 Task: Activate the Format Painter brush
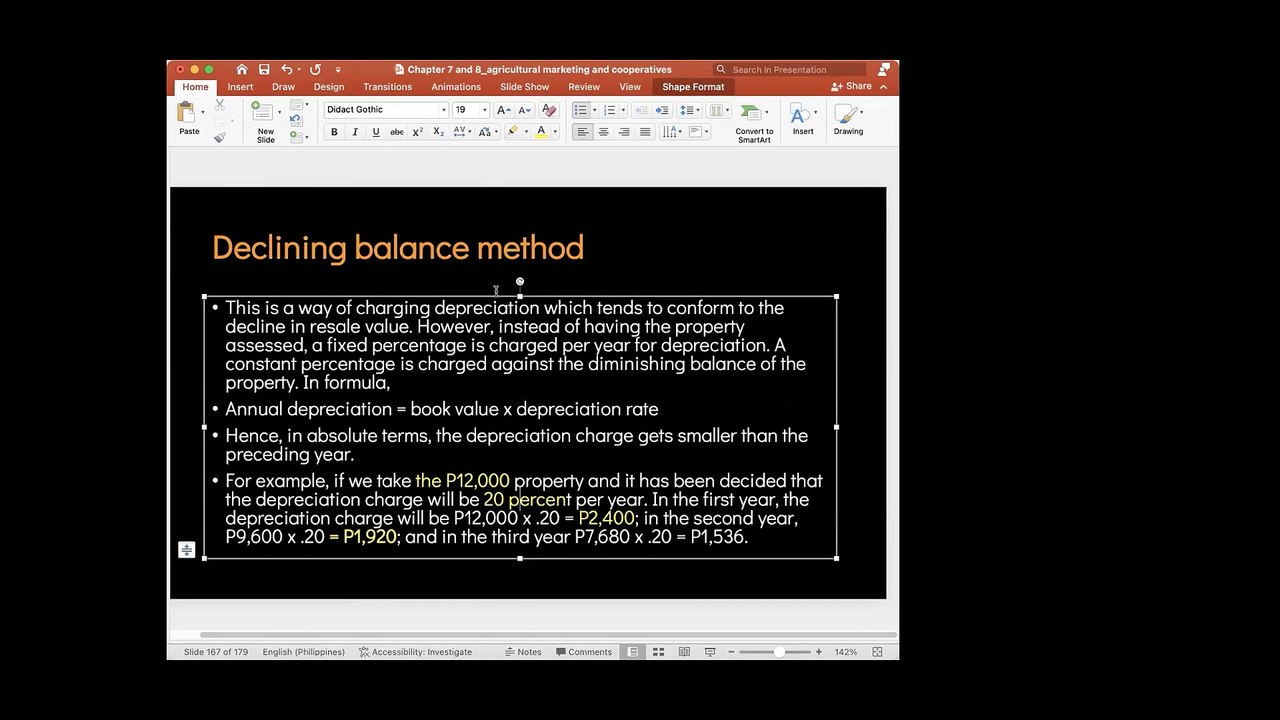(x=220, y=137)
